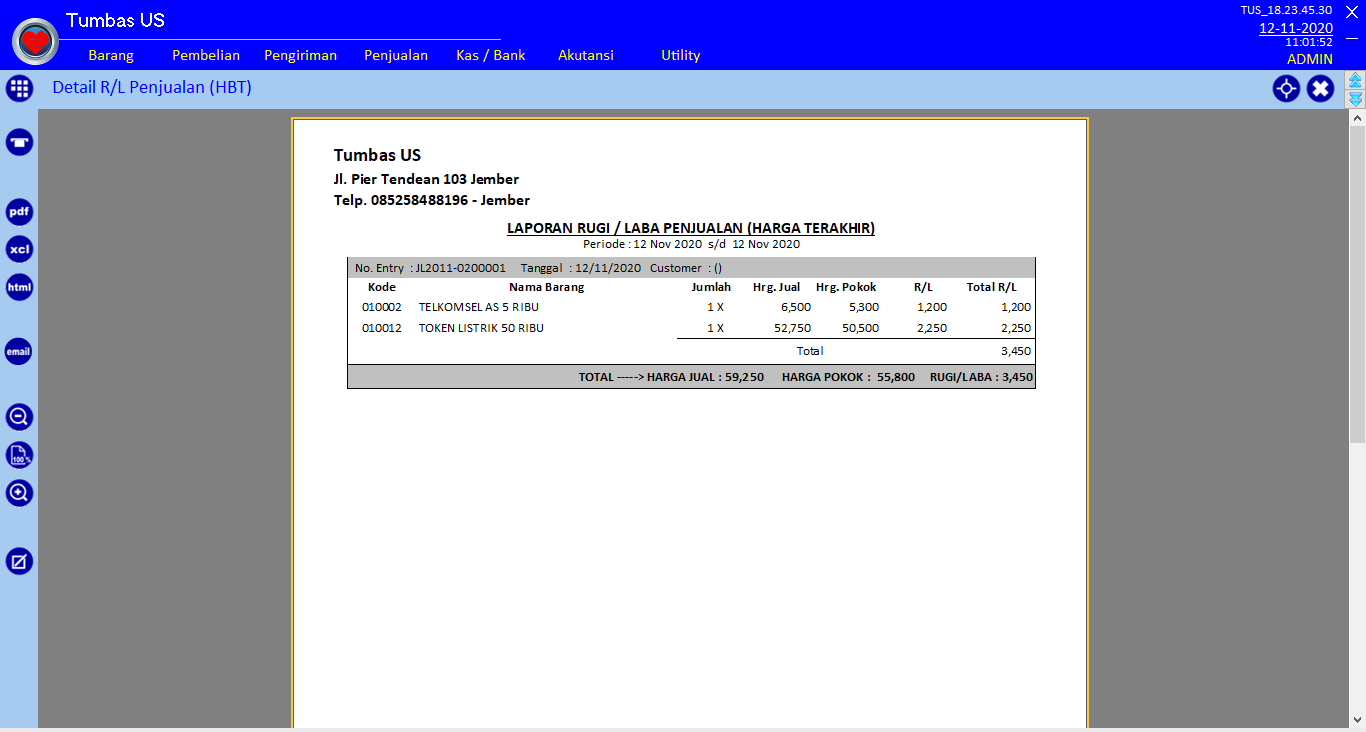This screenshot has height=732, width=1366.
Task: Click the scrollbar down arrow
Action: point(1357,719)
